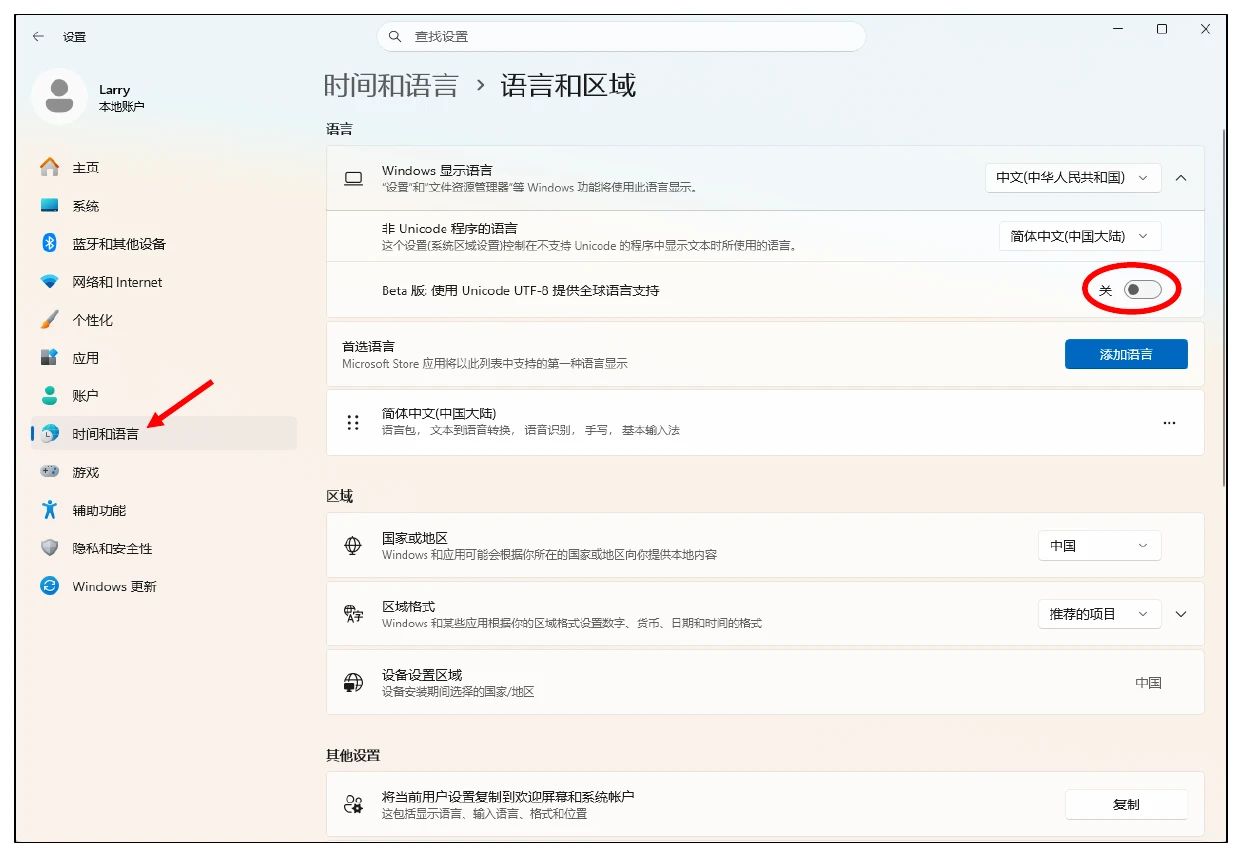
Task: Open the 区域格式 dropdown 推荐的项目
Action: [1099, 614]
